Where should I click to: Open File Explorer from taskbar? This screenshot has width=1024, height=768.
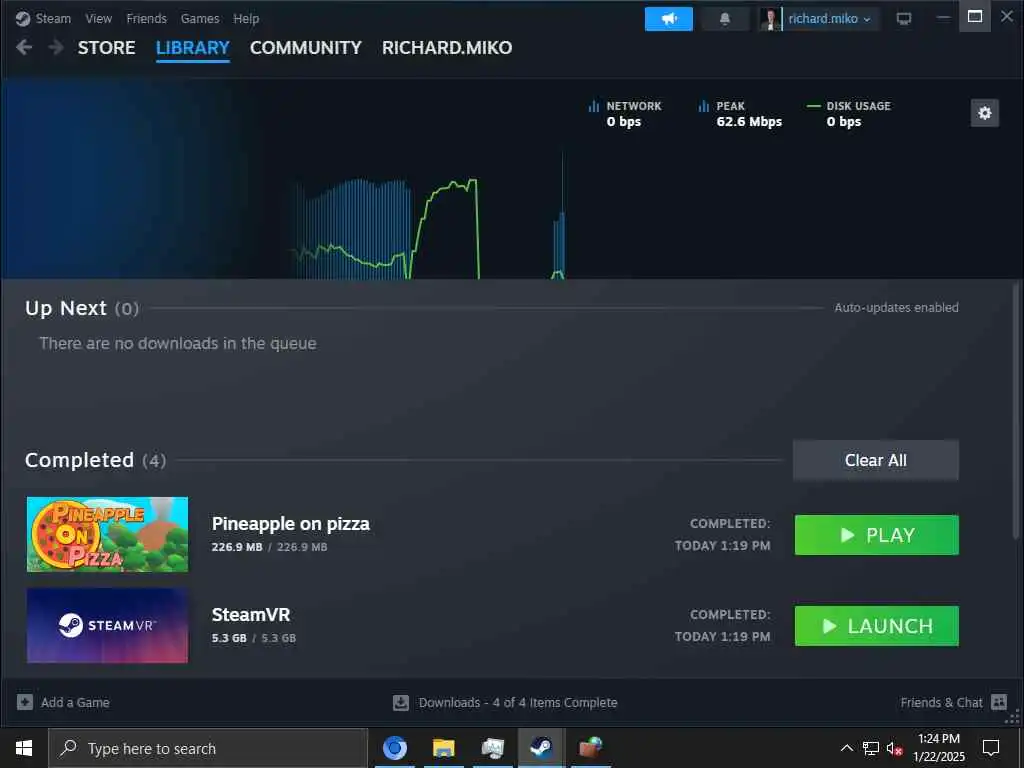pos(443,748)
